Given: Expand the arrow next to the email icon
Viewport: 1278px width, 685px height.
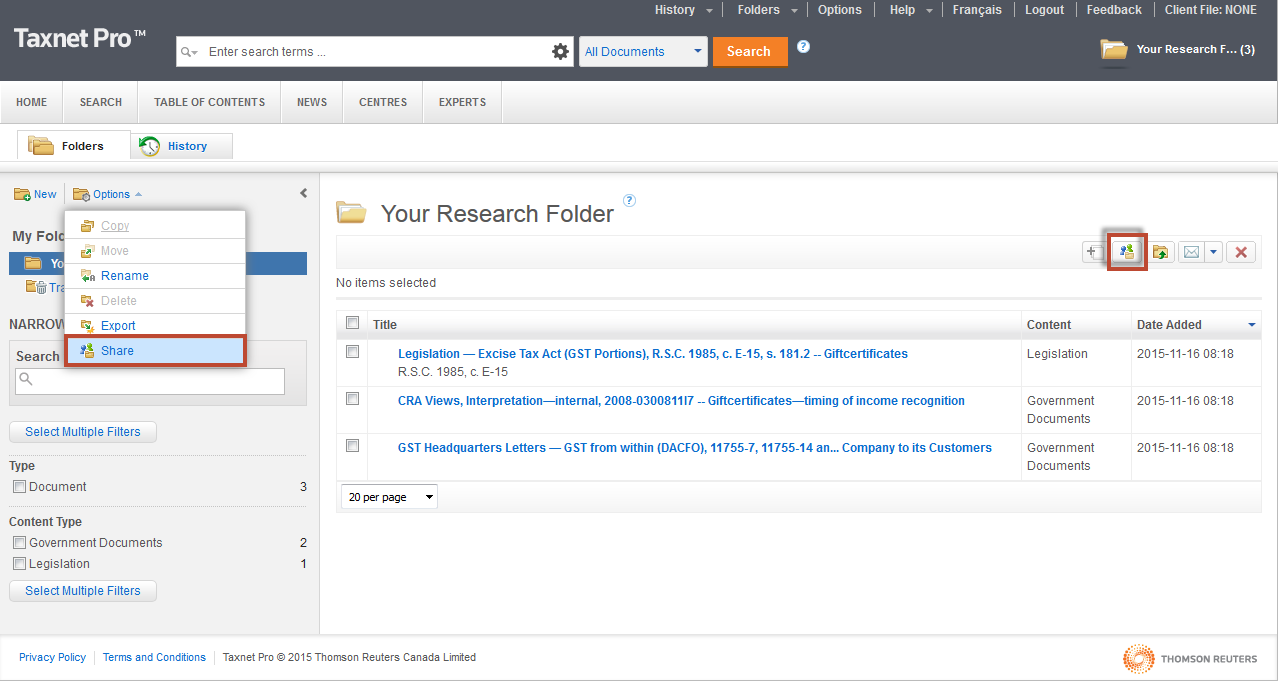Looking at the screenshot, I should (1214, 252).
